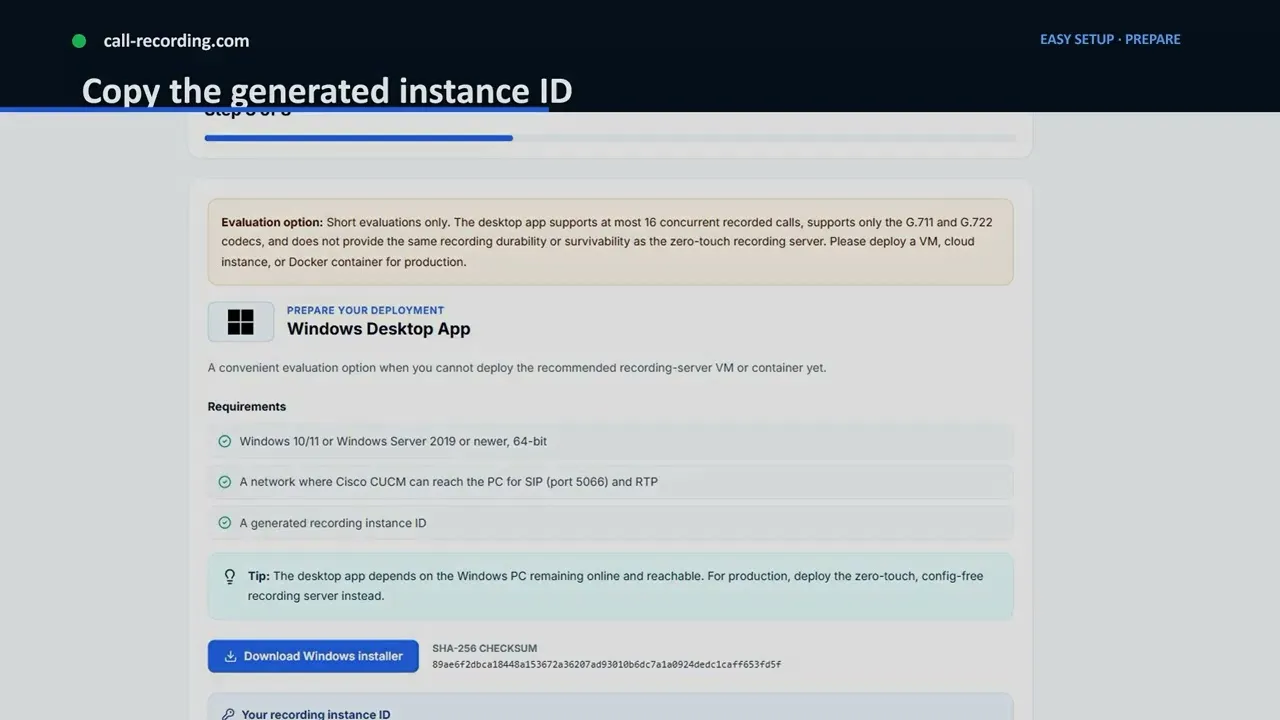Click the green status dot next to call-recording.com

[x=79, y=41]
